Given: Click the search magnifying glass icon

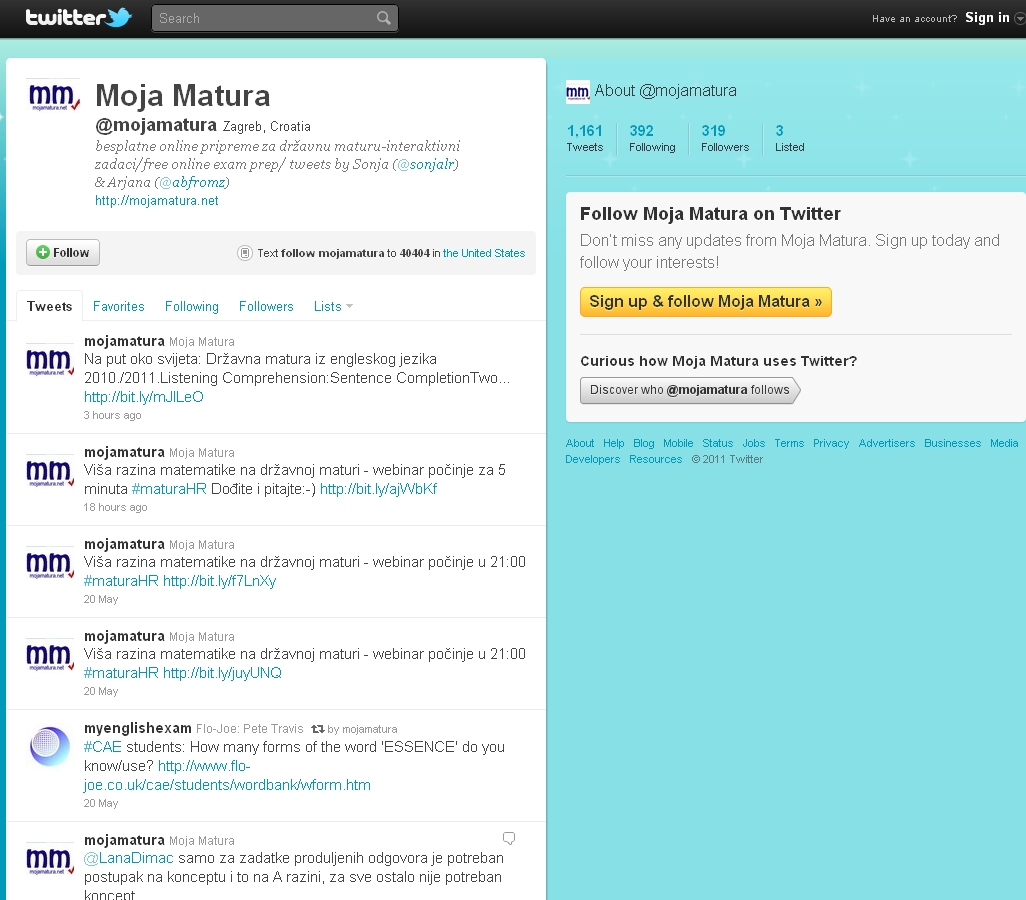Looking at the screenshot, I should click(384, 18).
